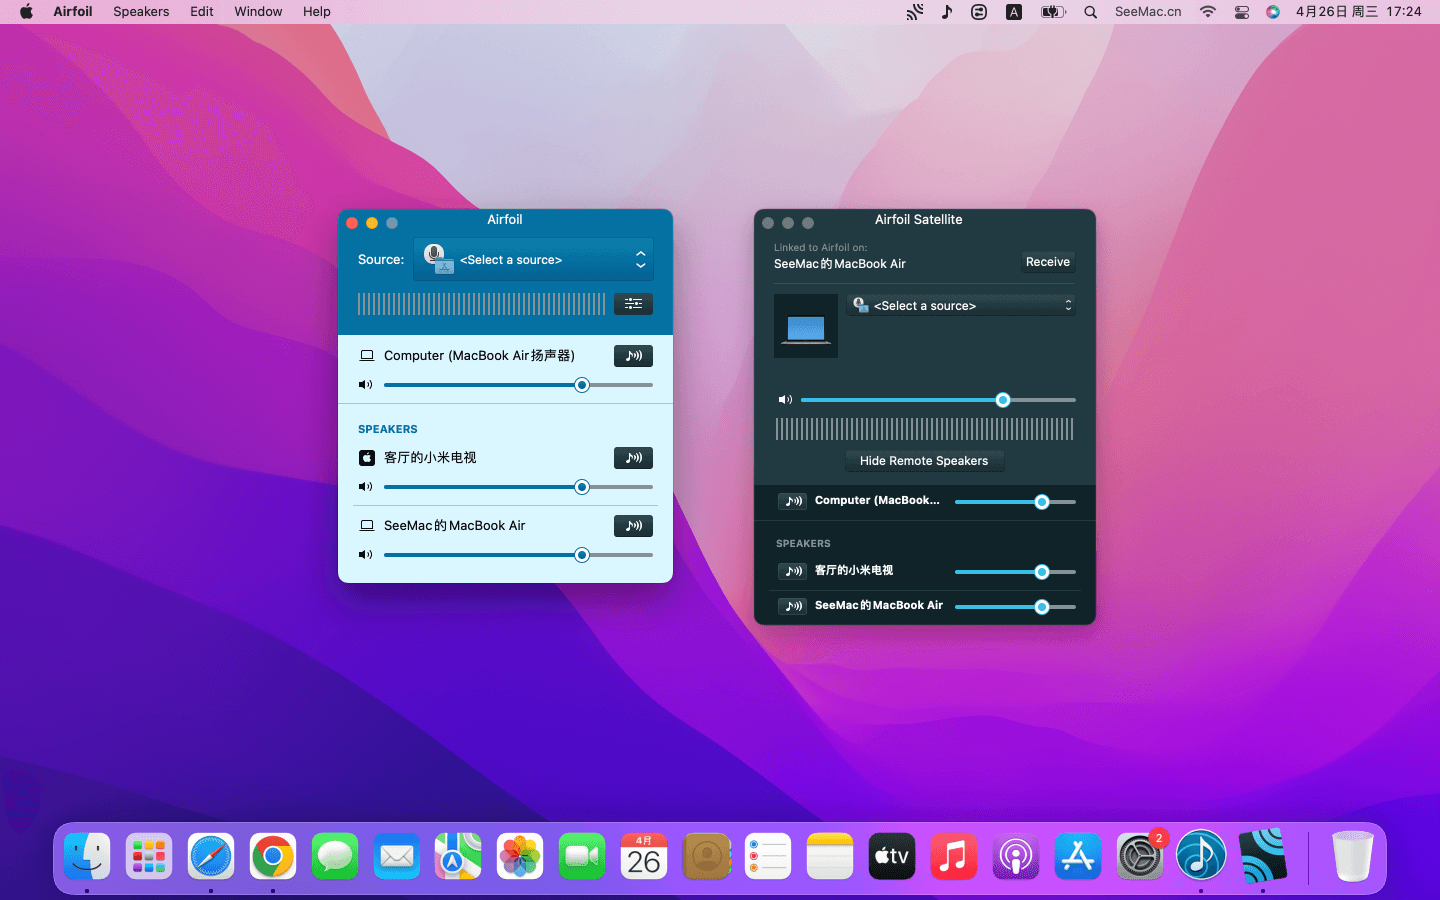Viewport: 1440px width, 900px height.
Task: Expand the Satellite source selector dropdown
Action: pyautogui.click(x=961, y=306)
